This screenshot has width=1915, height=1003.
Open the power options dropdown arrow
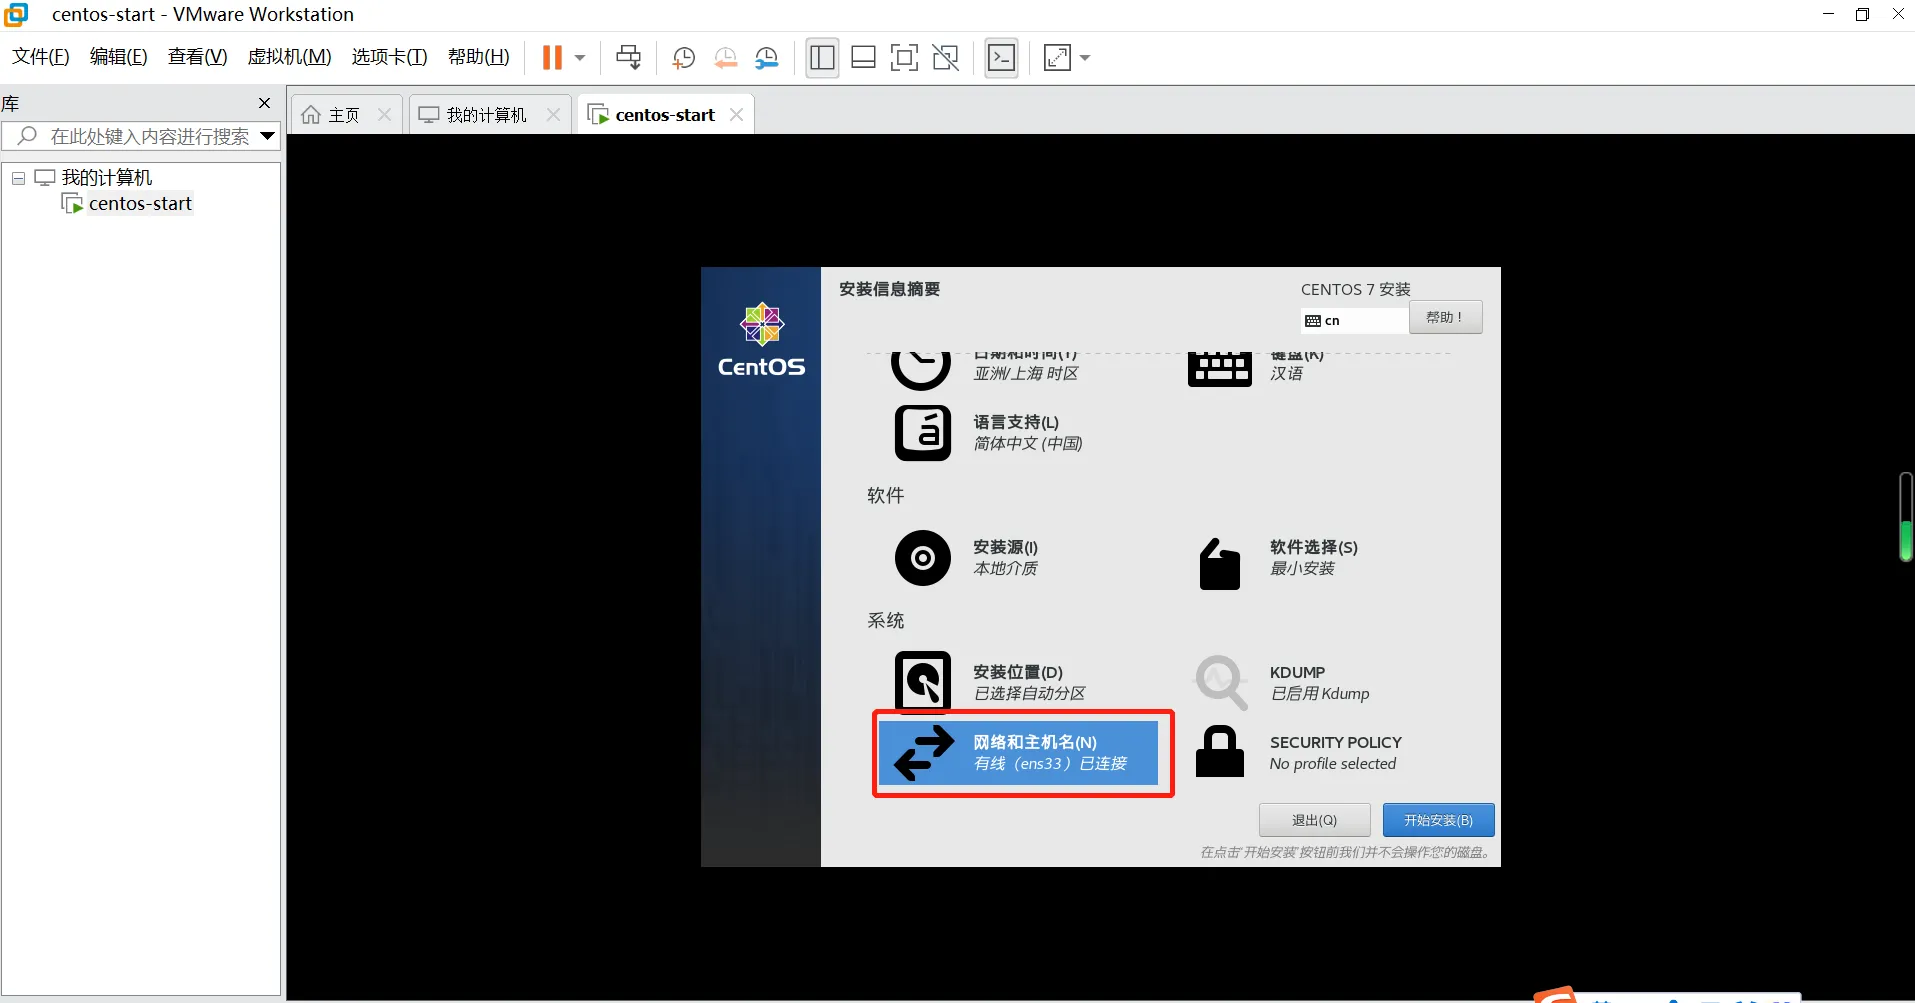(x=580, y=58)
